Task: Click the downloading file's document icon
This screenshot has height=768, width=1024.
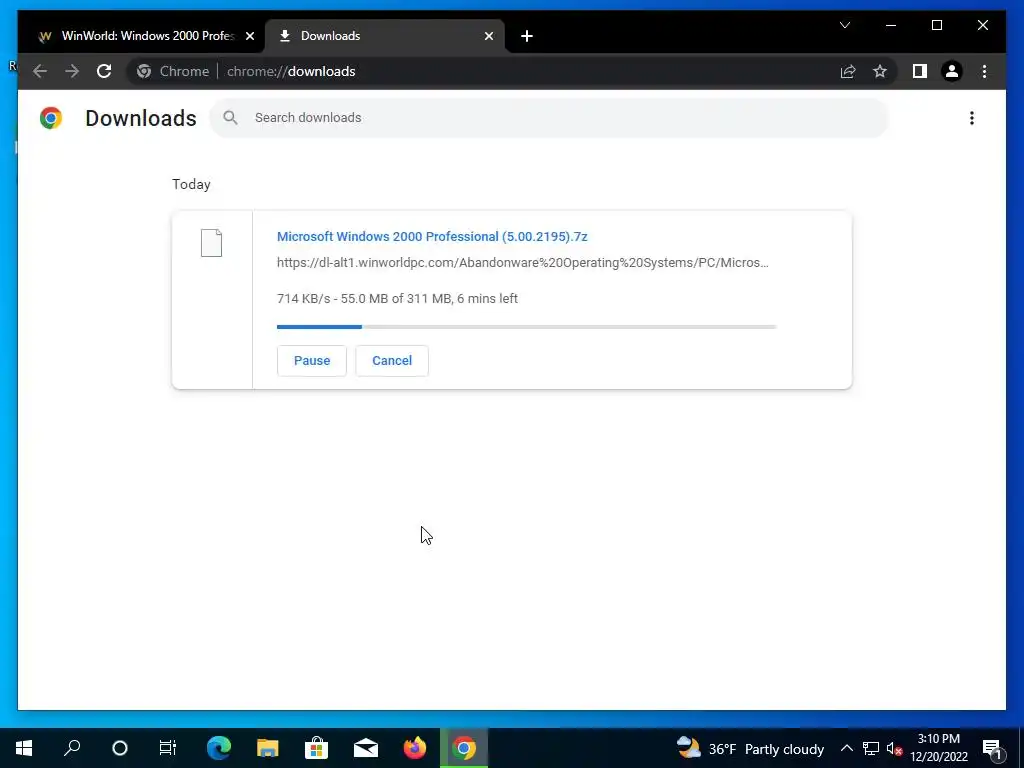Action: (211, 243)
